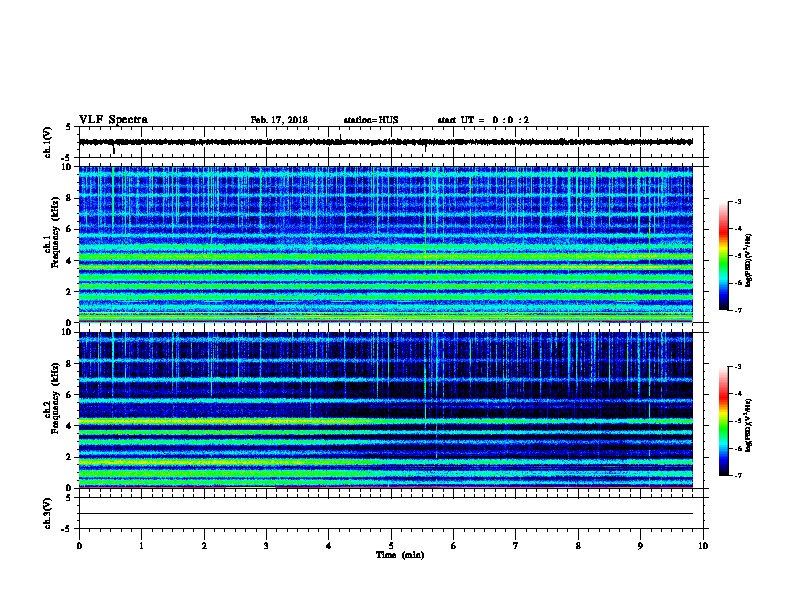Click the "-3" tick on ch.2 colorbar

(738, 367)
